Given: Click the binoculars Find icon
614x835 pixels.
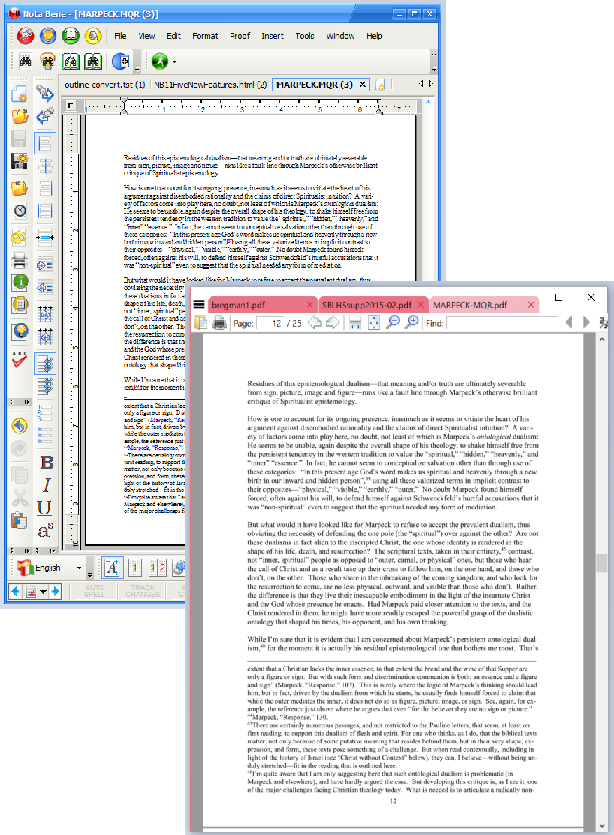Looking at the screenshot, I should (x=23, y=62).
